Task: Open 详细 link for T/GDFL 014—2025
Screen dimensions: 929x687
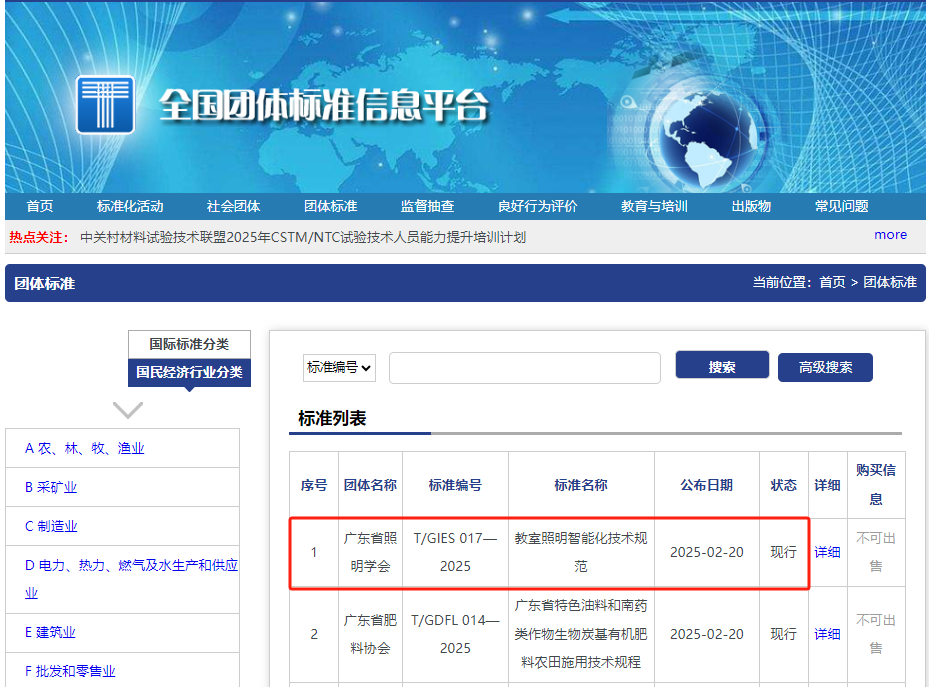Action: [x=827, y=634]
